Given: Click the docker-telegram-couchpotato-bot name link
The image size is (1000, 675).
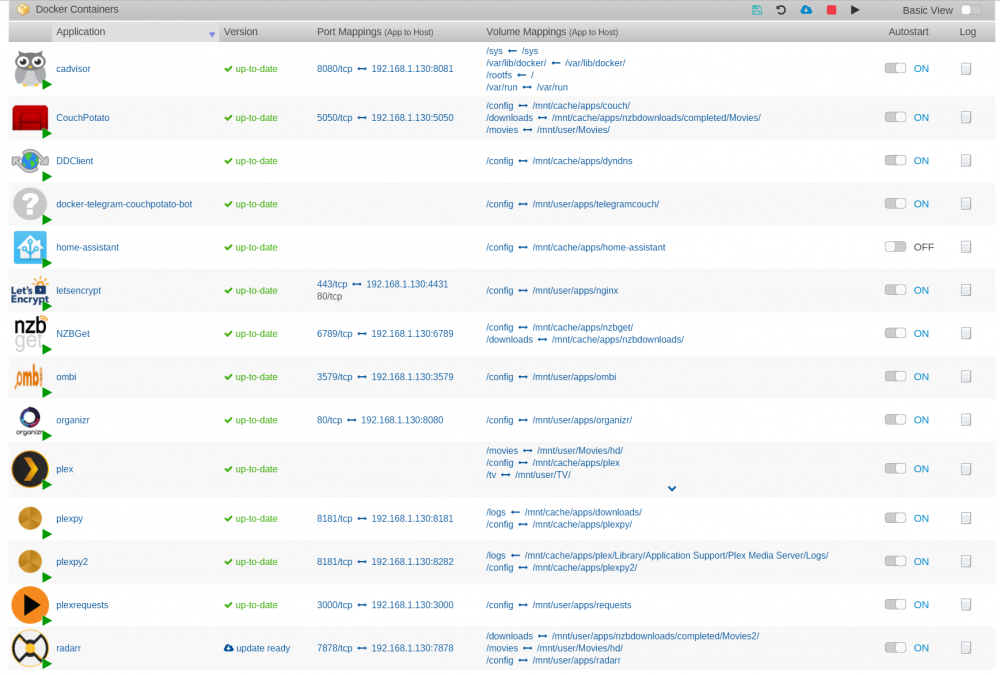Looking at the screenshot, I should point(124,204).
